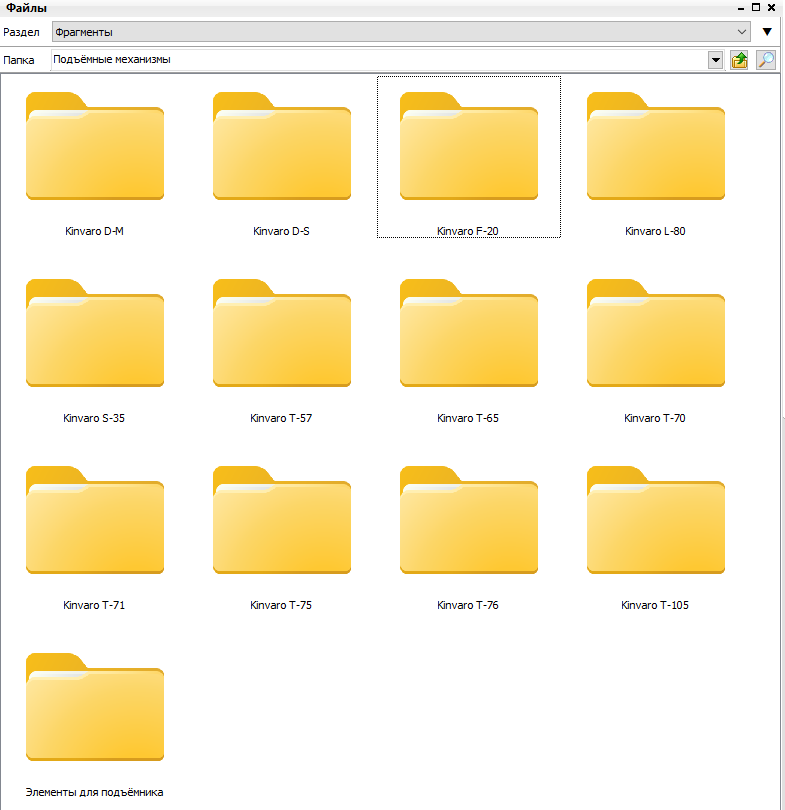Go up one folder level with the green arrow icon
Image resolution: width=785 pixels, height=810 pixels.
tap(740, 60)
